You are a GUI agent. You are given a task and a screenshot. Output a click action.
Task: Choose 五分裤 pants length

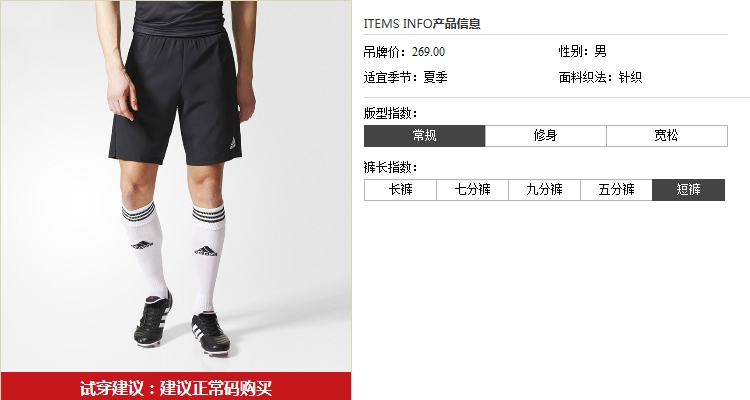(x=616, y=190)
